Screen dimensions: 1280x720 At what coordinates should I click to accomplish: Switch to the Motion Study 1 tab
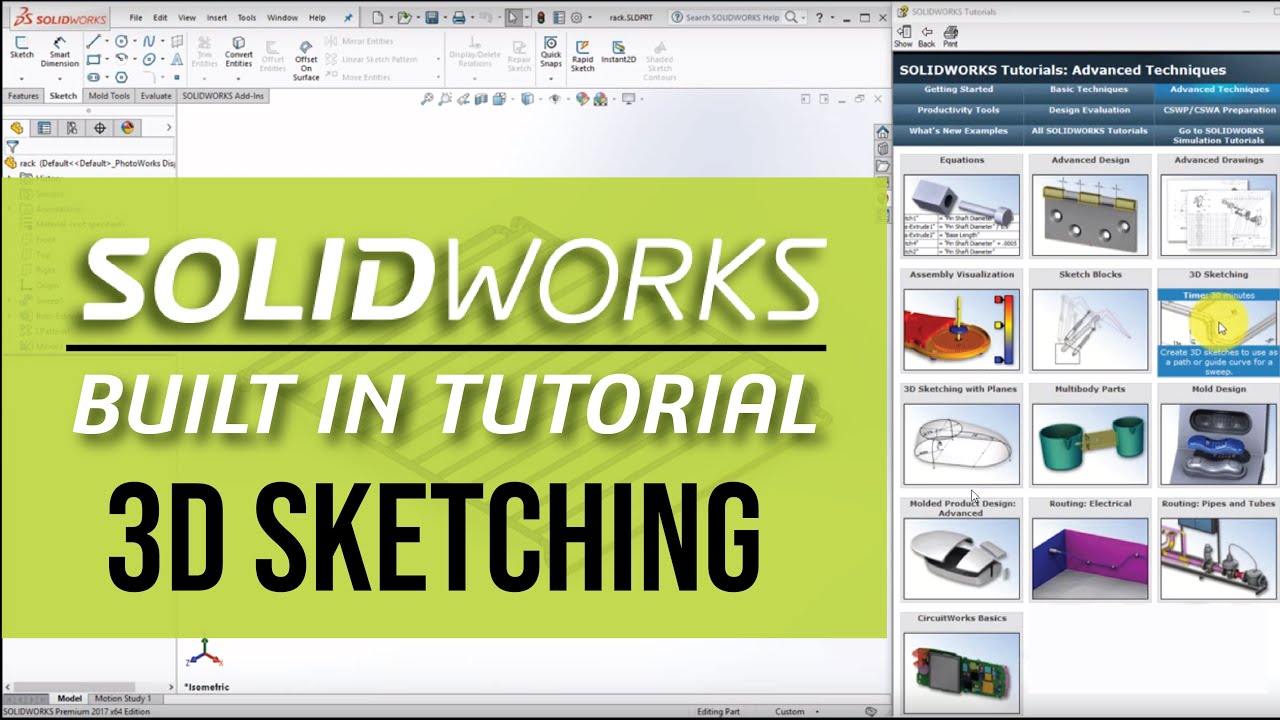(x=123, y=698)
